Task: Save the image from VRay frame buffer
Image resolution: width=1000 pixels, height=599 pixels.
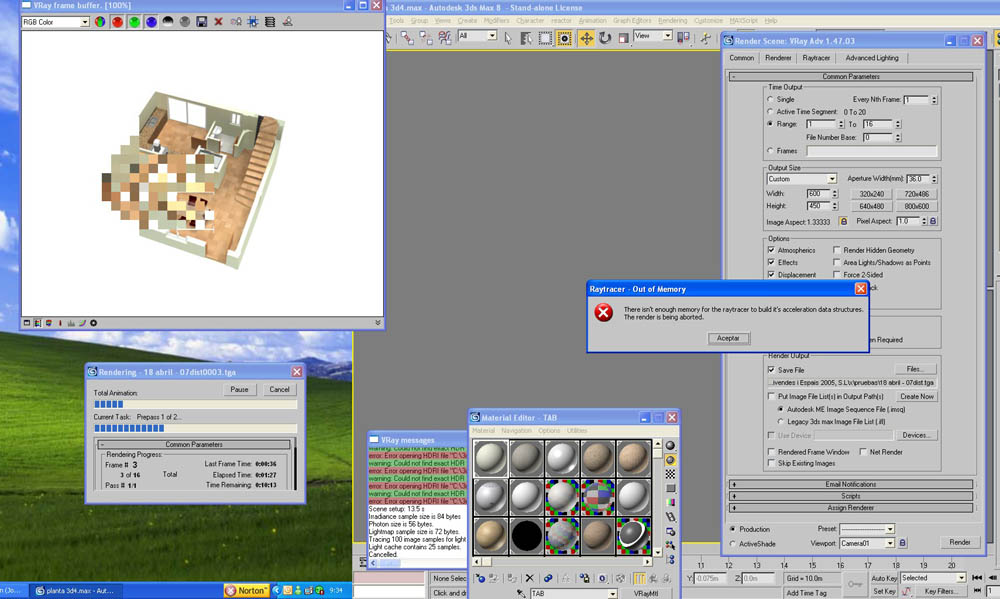Action: [x=202, y=22]
